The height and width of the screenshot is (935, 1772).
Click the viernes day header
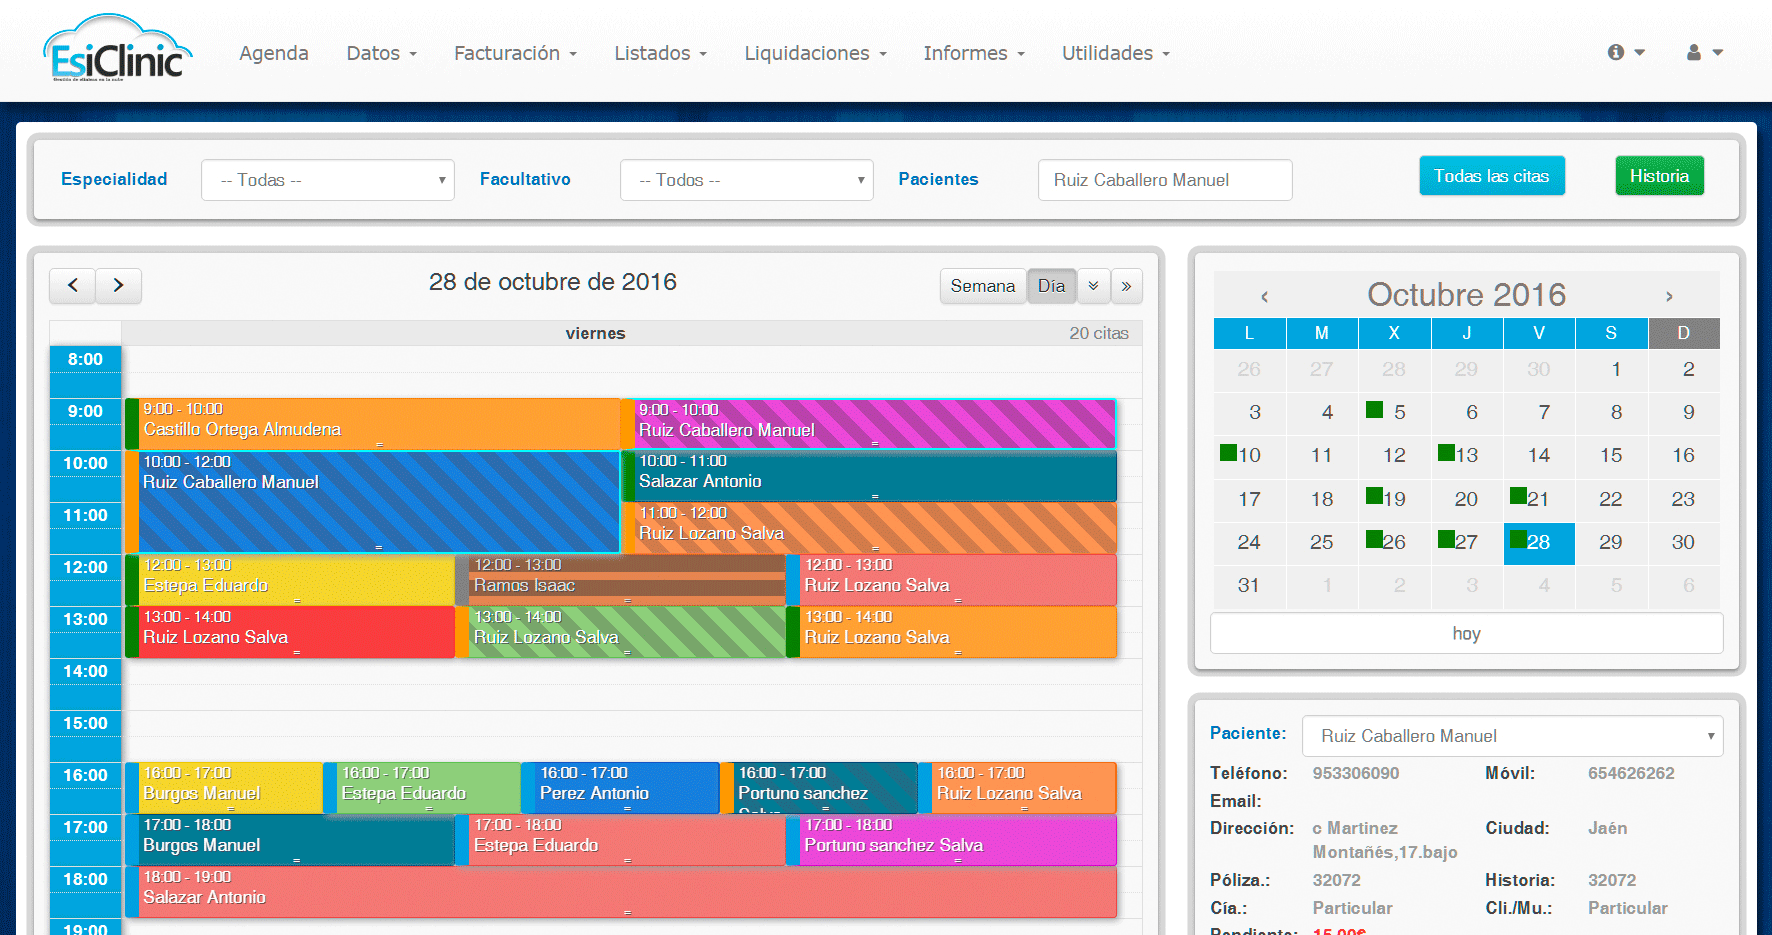(595, 334)
